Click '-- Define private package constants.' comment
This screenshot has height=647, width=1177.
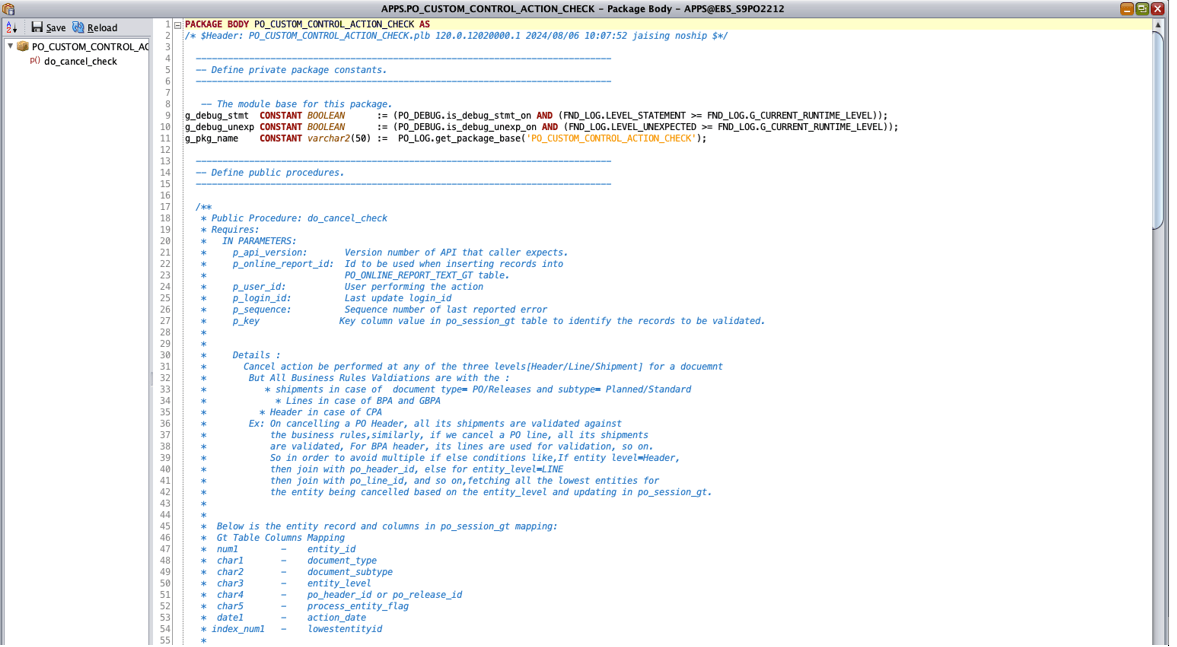[291, 70]
